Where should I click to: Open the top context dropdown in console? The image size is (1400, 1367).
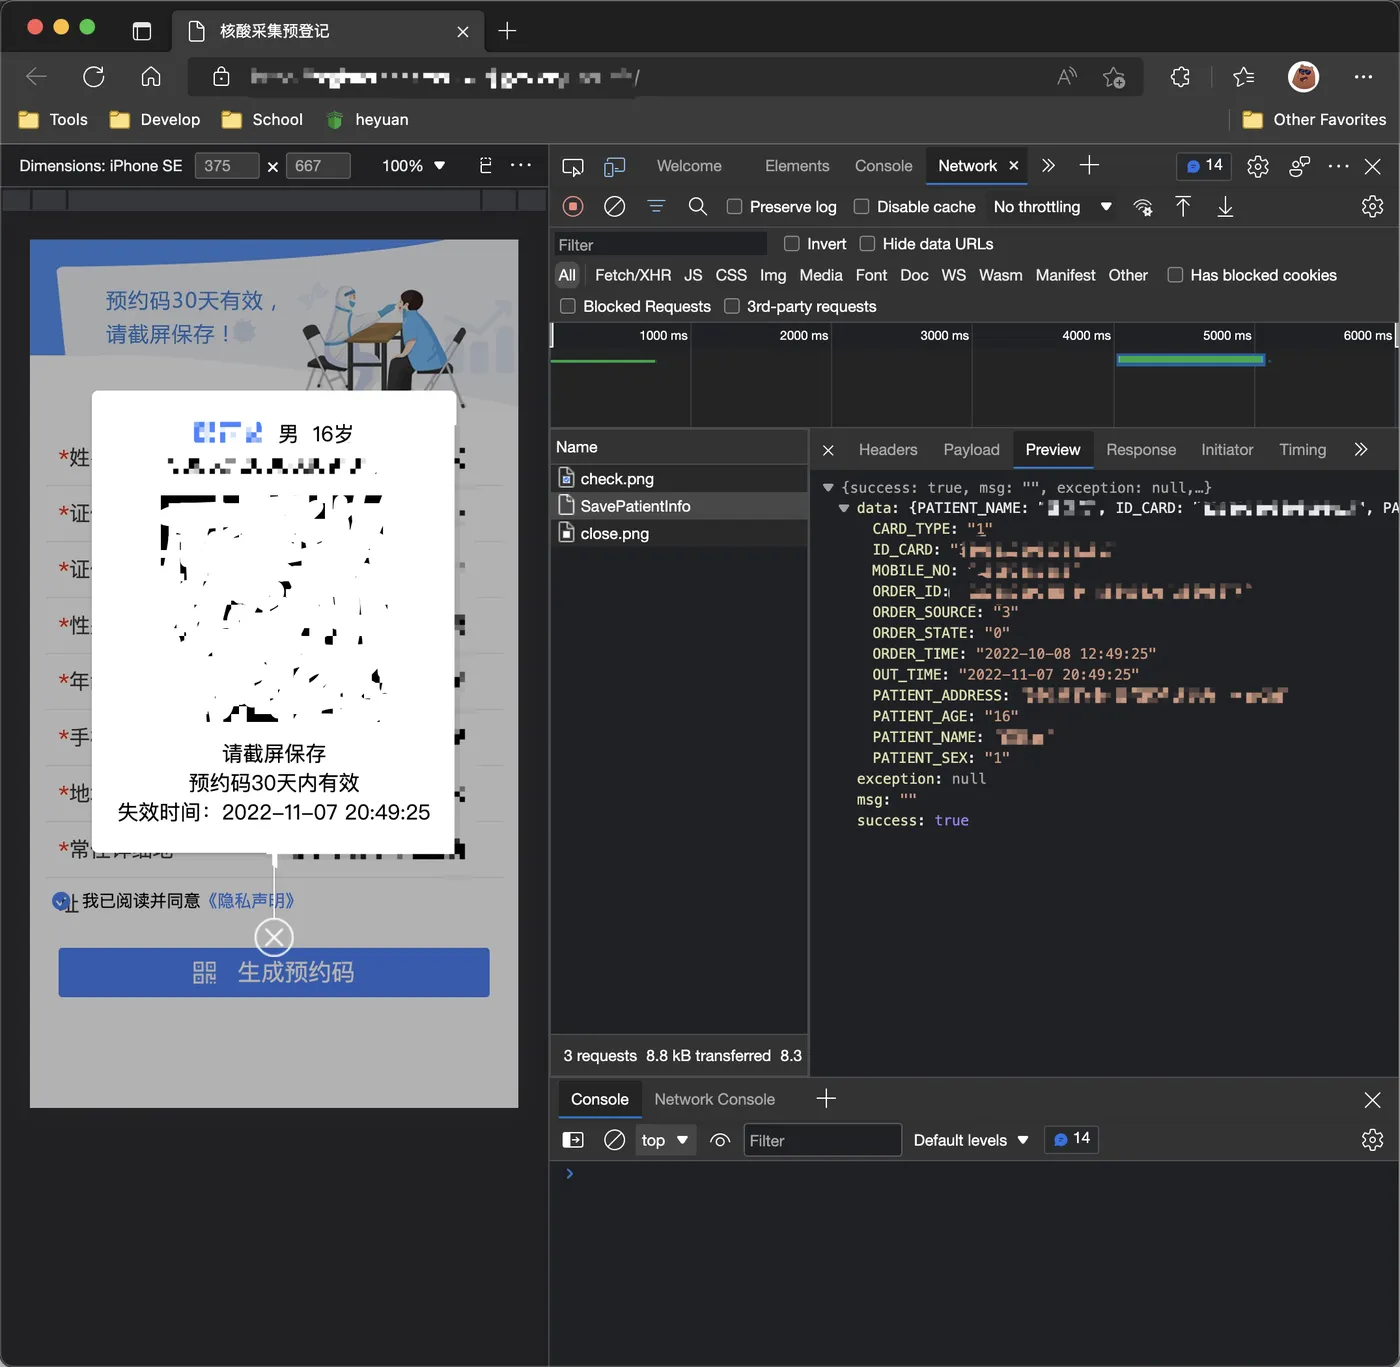(x=666, y=1140)
